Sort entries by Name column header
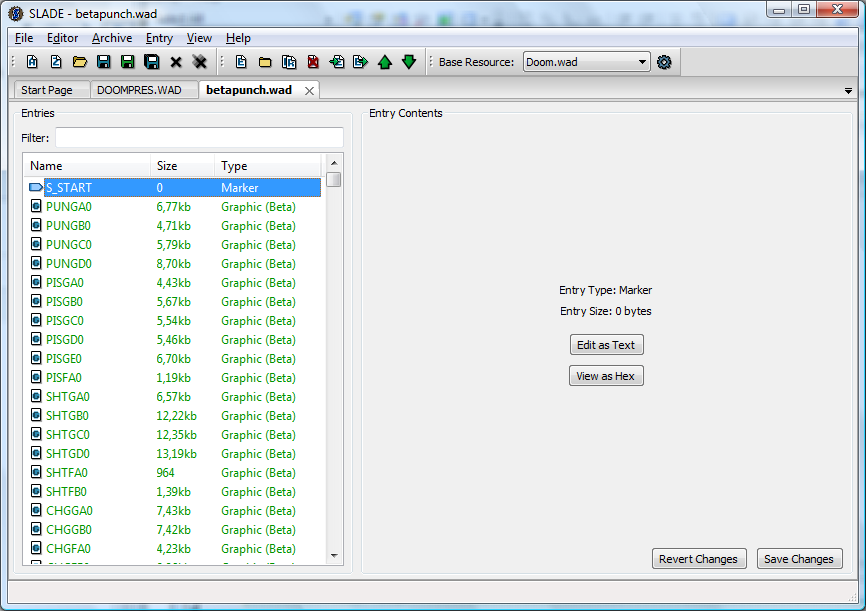 (x=87, y=166)
